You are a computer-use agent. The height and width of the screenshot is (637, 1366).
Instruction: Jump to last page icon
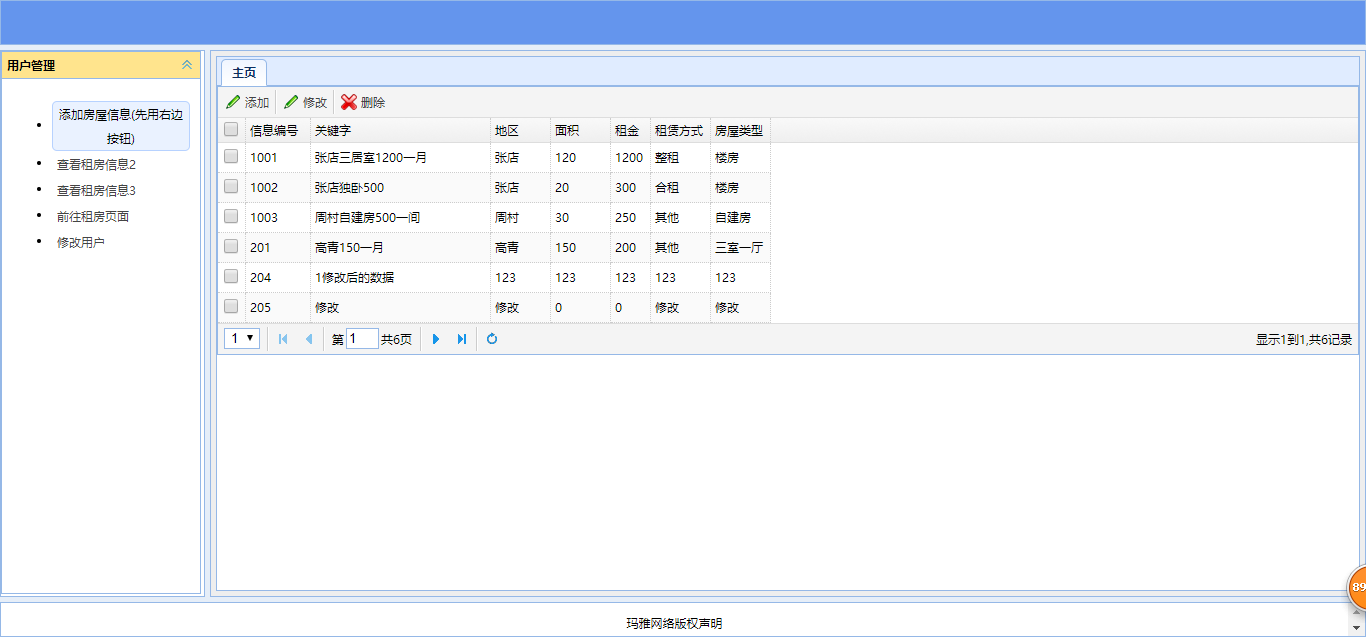pyautogui.click(x=461, y=339)
